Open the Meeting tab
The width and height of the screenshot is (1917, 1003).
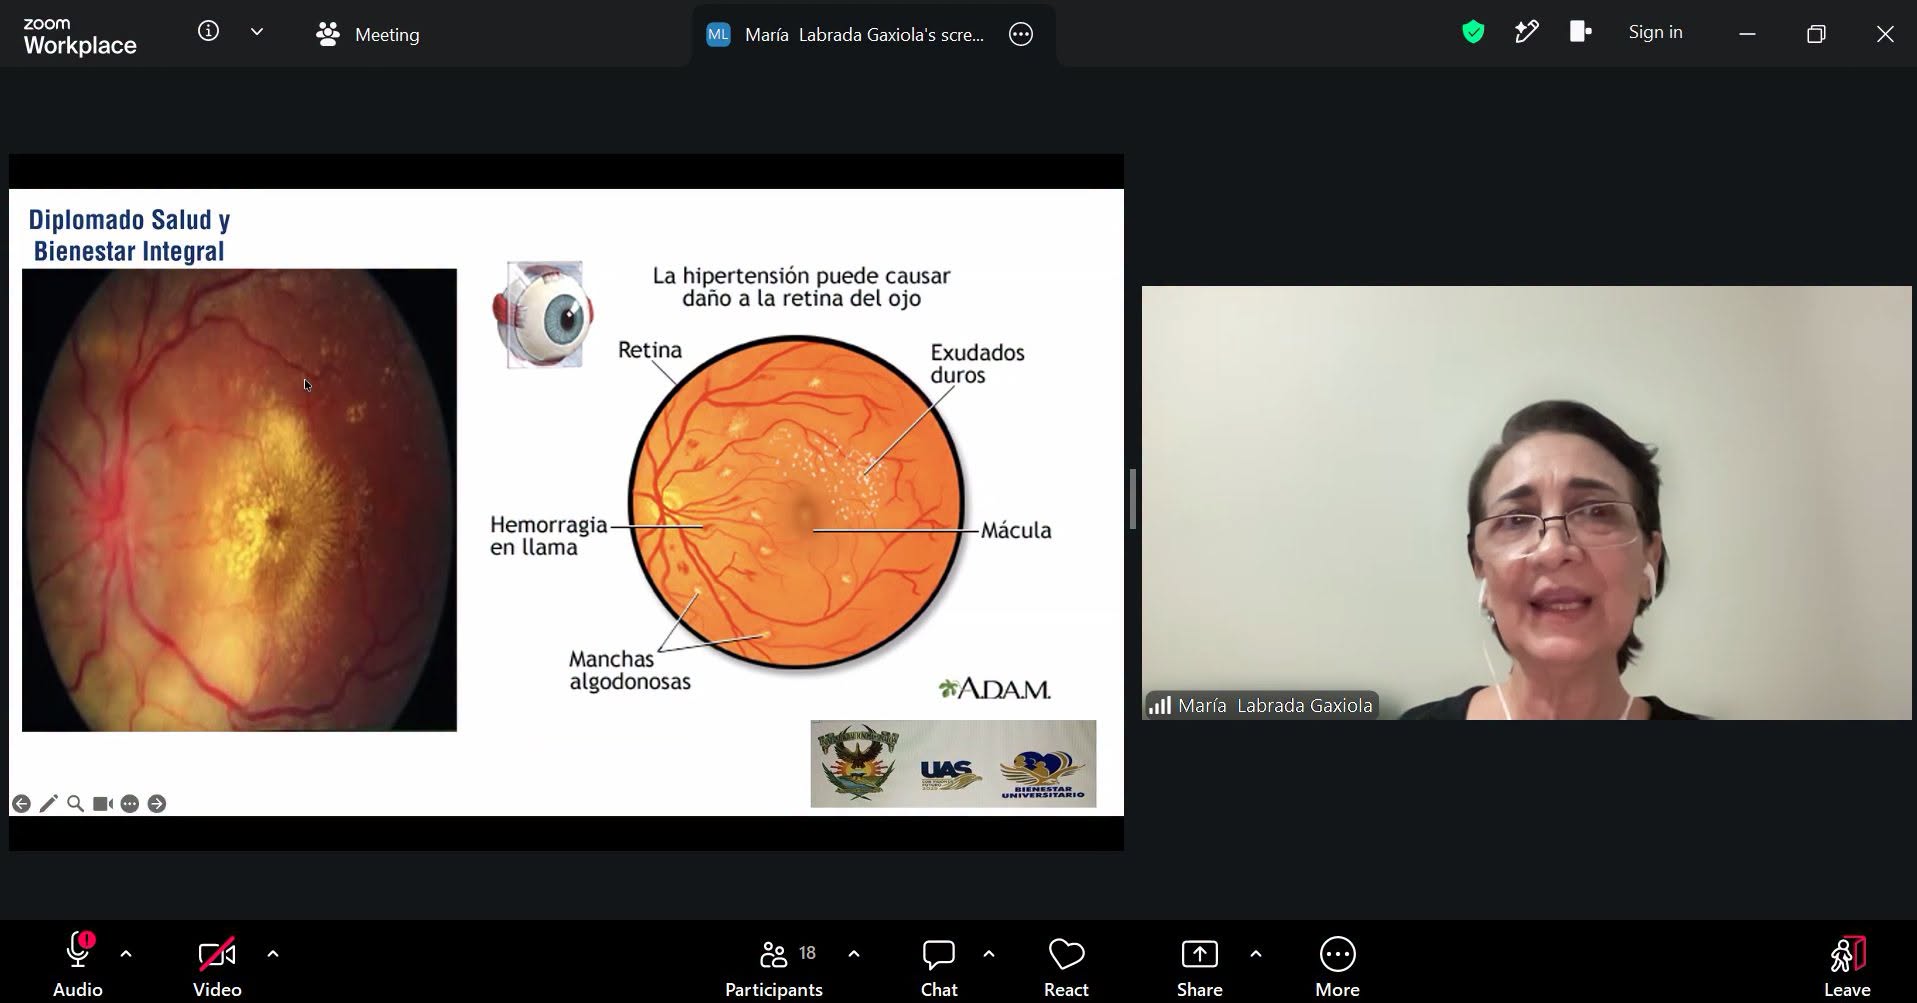coord(368,34)
